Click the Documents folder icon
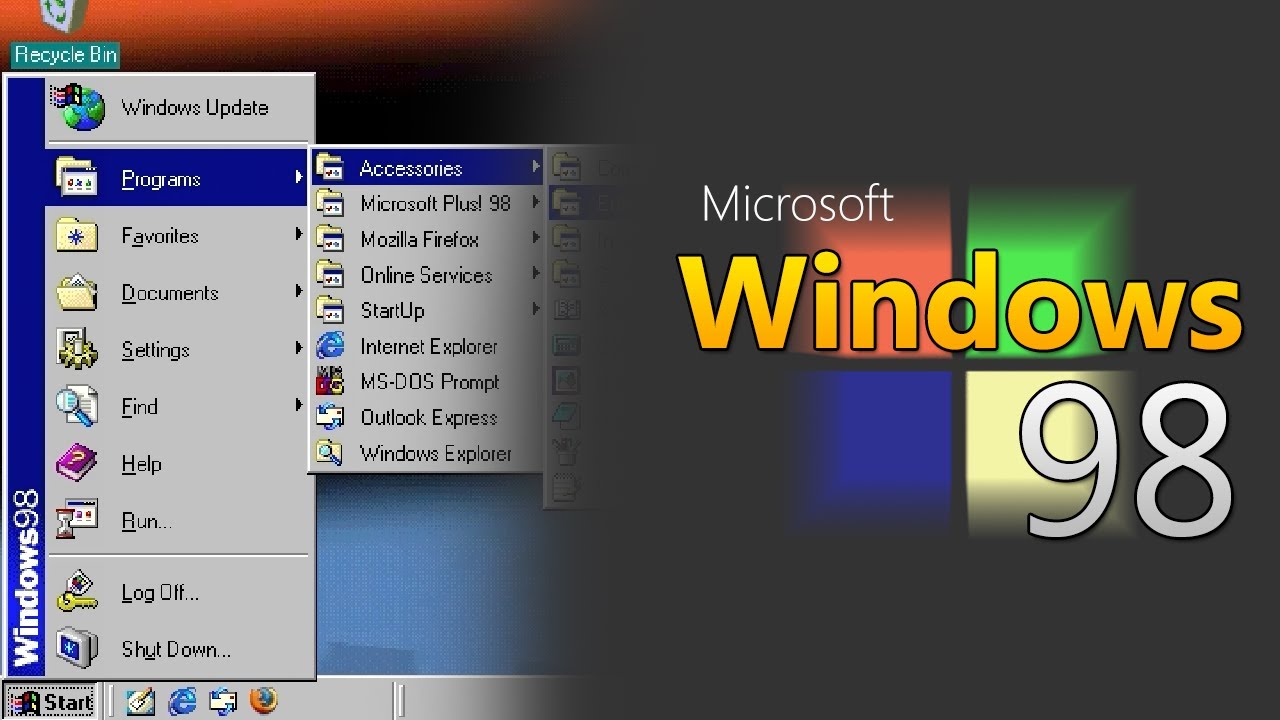 click(x=77, y=292)
